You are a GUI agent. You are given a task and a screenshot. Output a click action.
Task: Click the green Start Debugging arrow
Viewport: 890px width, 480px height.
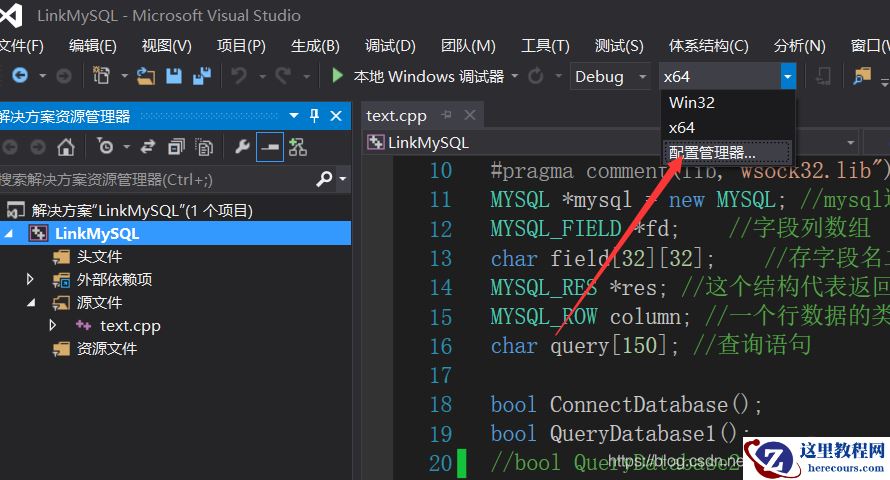coord(337,76)
